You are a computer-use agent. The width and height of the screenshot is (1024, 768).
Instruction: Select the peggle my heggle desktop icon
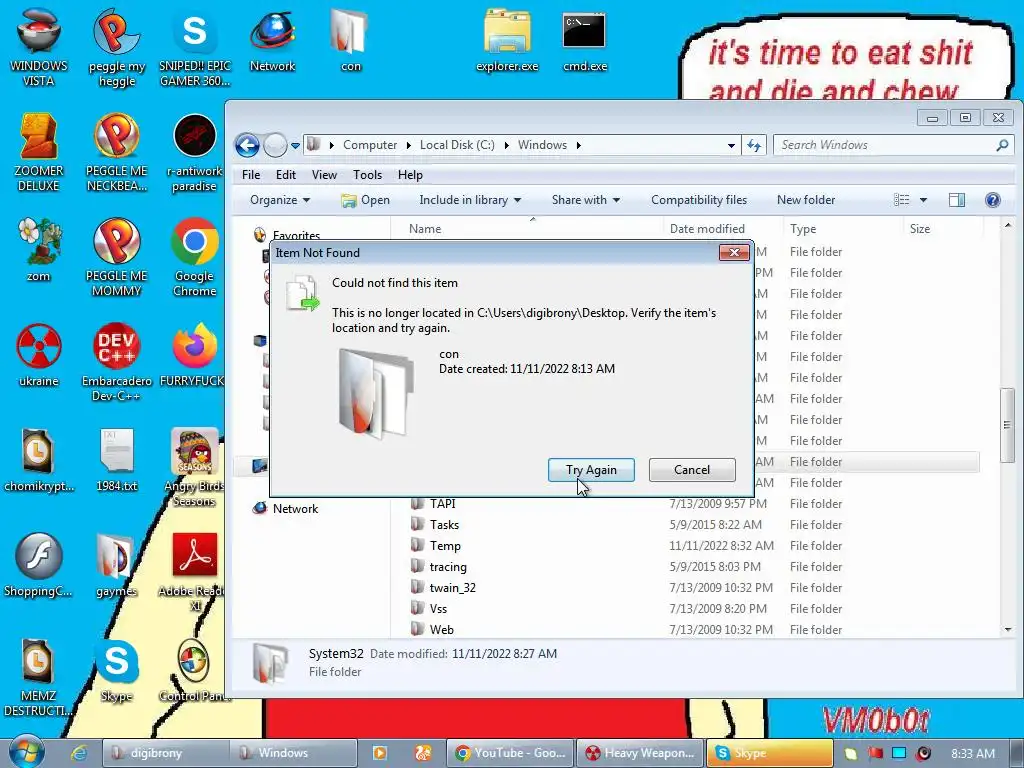pyautogui.click(x=116, y=47)
